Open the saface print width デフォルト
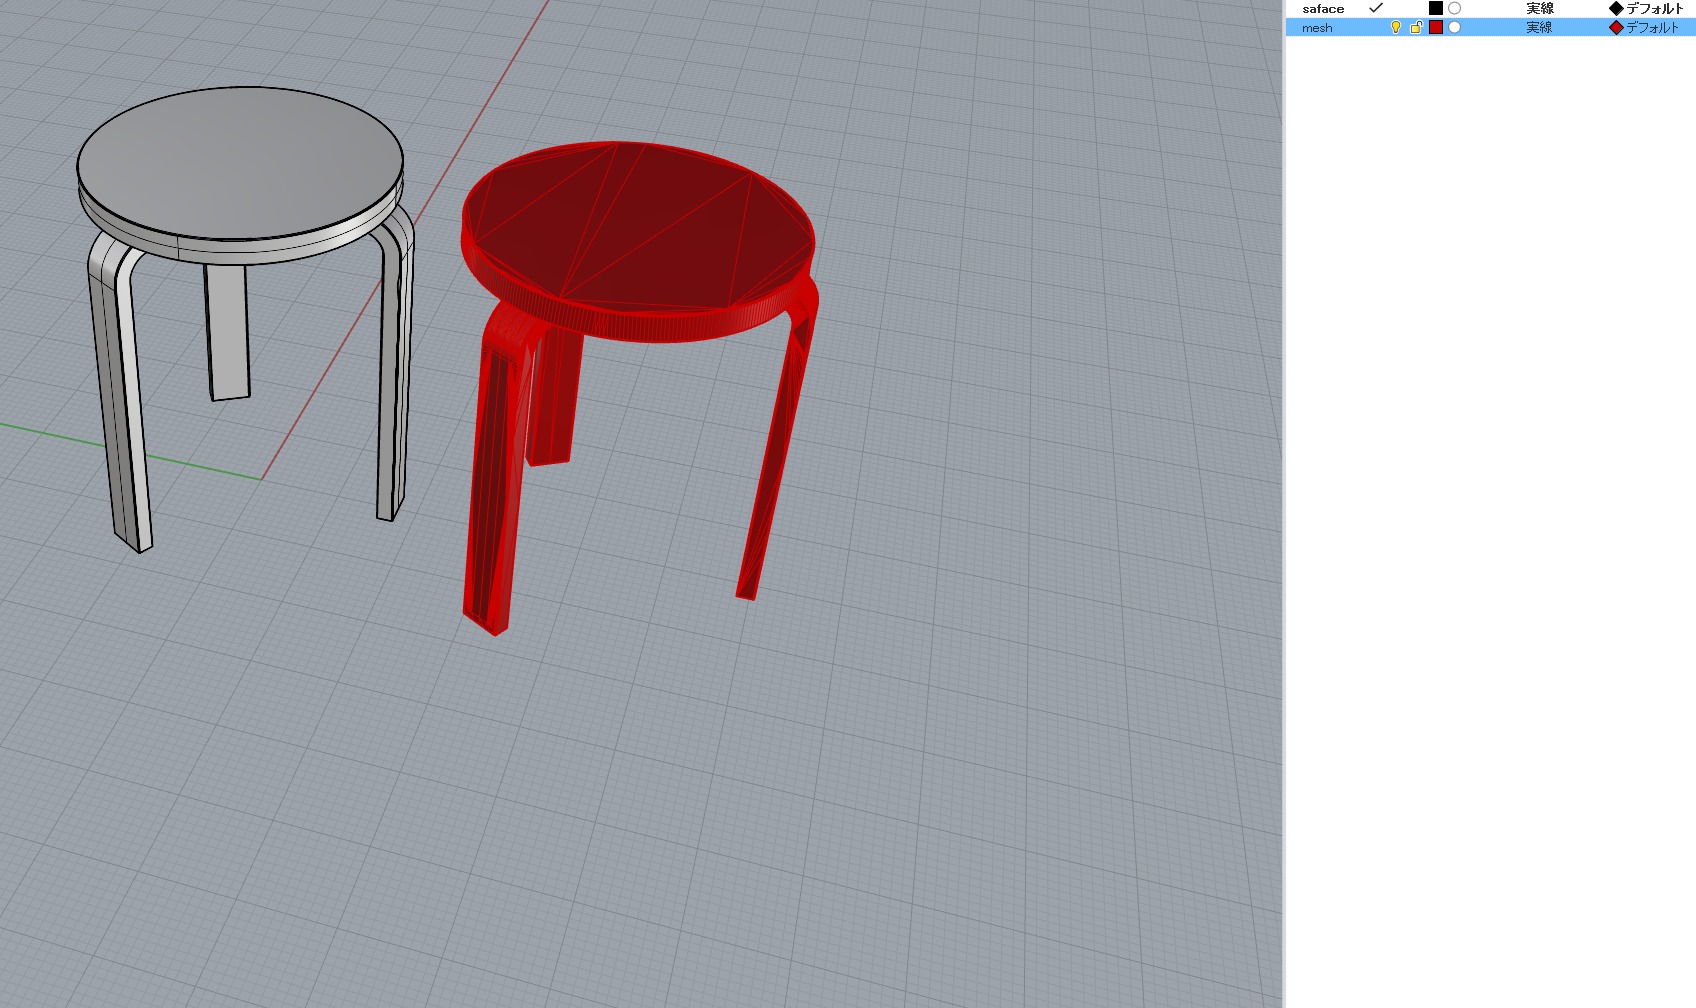This screenshot has height=1008, width=1696. point(1654,9)
